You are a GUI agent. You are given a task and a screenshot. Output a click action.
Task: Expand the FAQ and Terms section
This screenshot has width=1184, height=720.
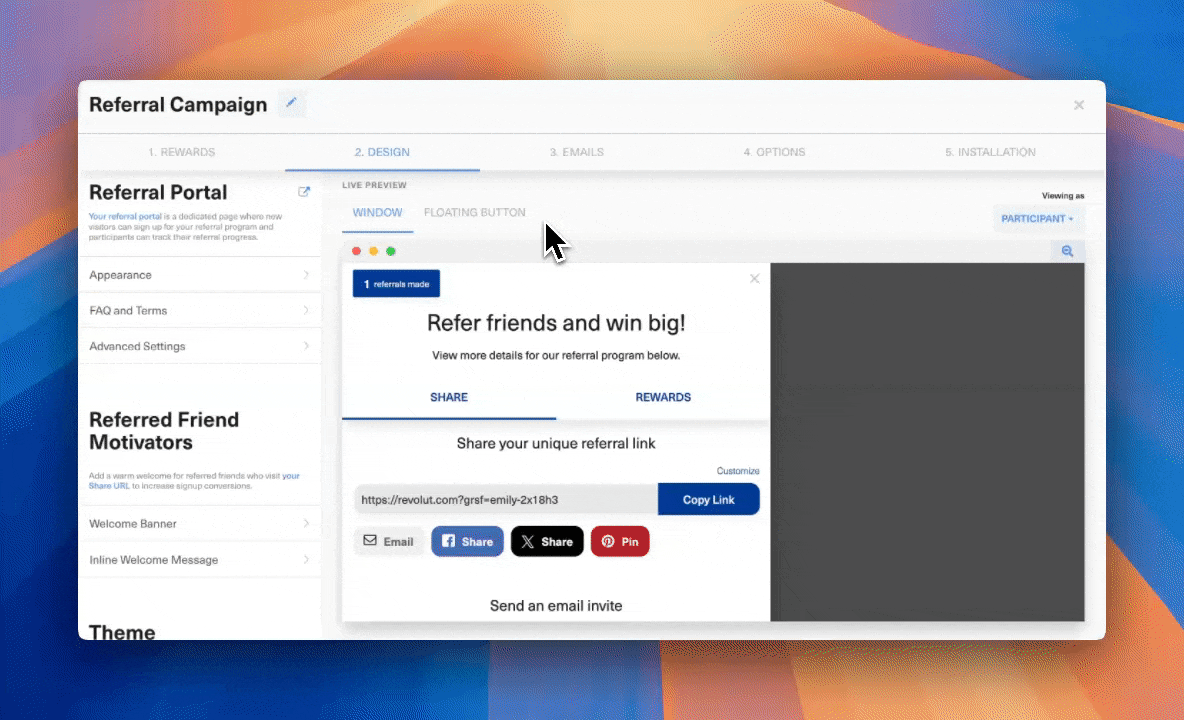pyautogui.click(x=200, y=310)
